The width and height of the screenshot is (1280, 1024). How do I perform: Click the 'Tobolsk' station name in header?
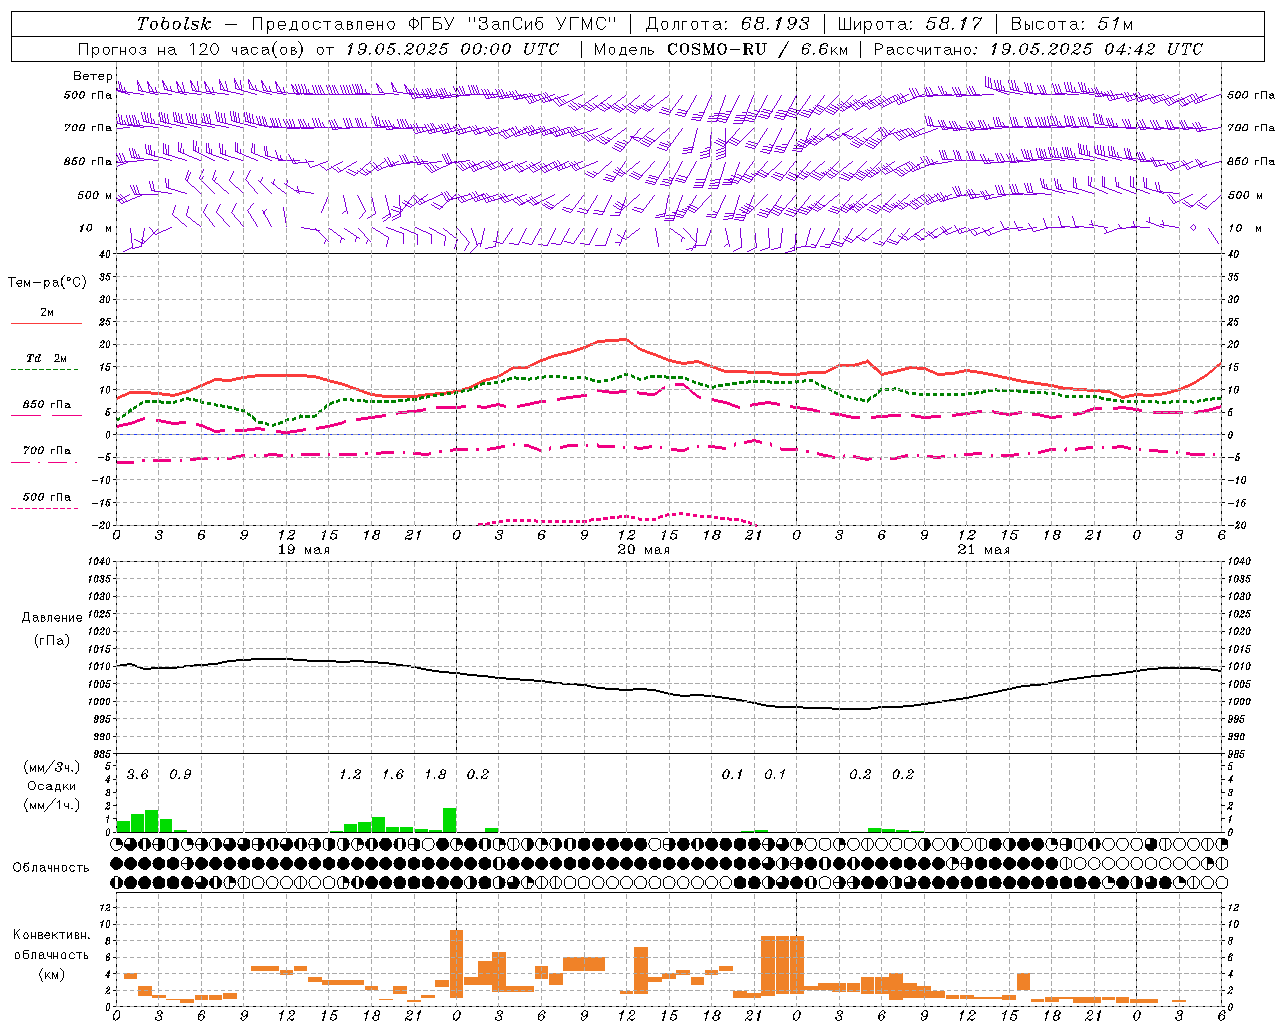tap(174, 24)
